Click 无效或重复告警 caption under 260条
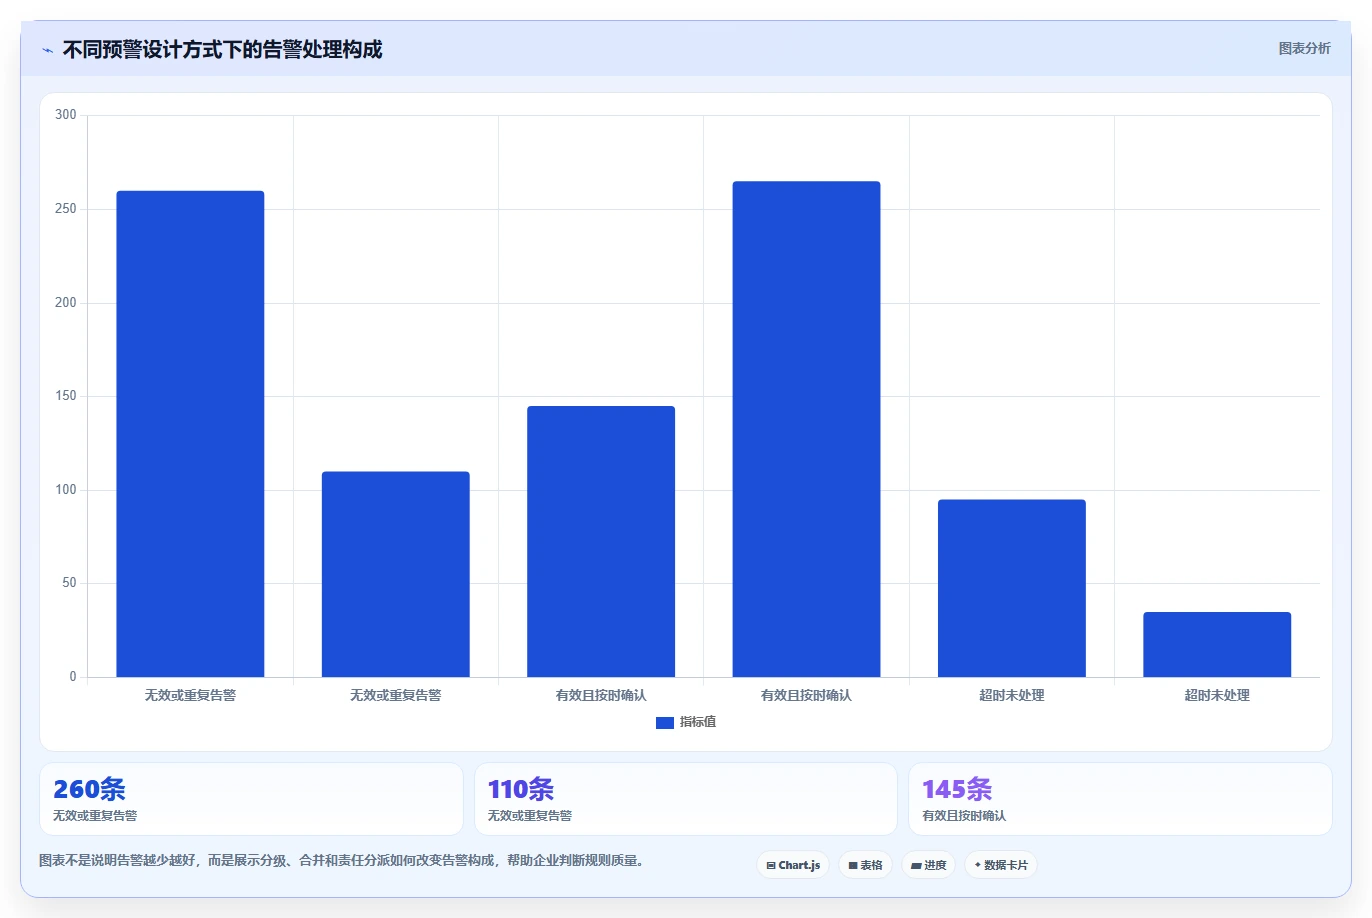The height and width of the screenshot is (918, 1372). click(95, 816)
